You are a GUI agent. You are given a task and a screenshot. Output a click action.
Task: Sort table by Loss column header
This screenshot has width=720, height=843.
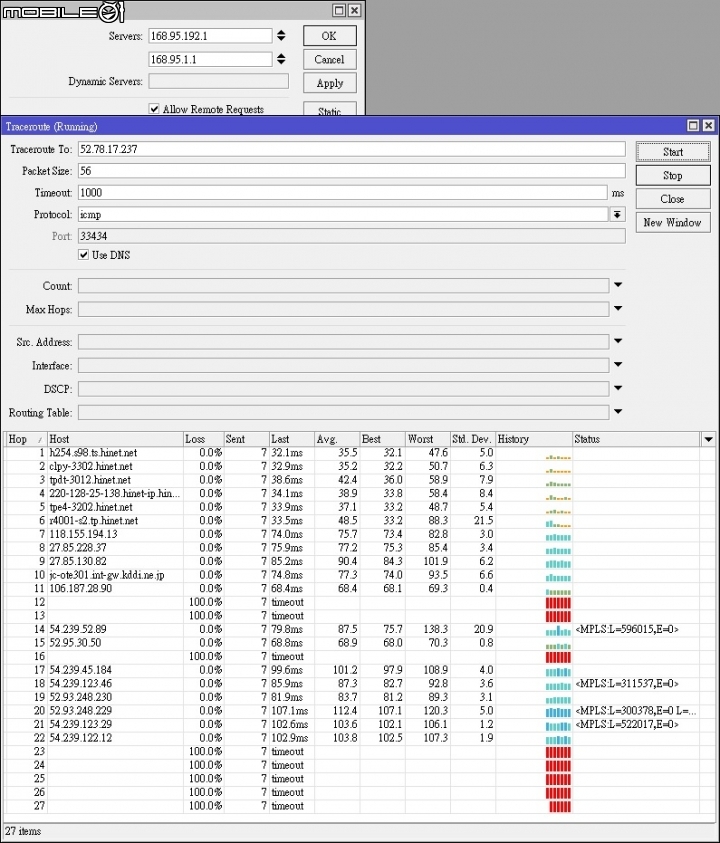tap(203, 439)
